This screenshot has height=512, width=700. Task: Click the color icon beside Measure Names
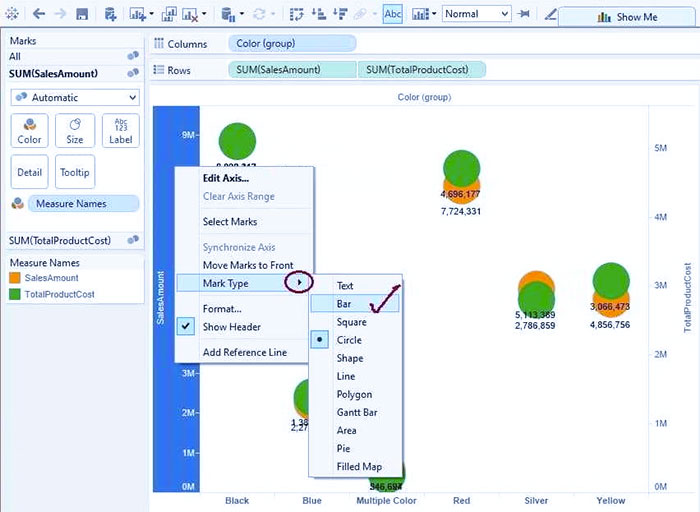[17, 204]
